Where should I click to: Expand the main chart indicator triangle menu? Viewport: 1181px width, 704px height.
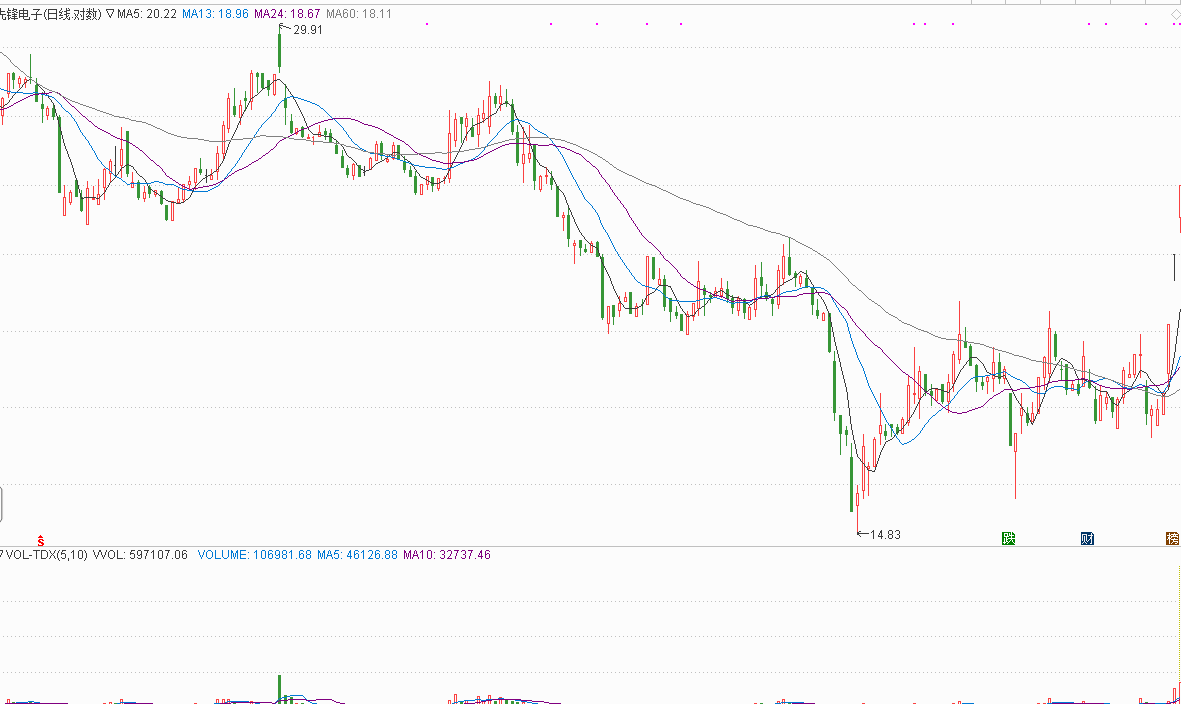110,14
